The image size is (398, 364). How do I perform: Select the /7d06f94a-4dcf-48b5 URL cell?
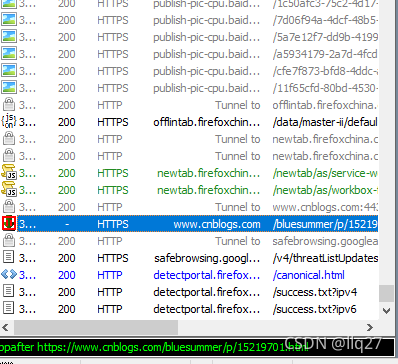click(x=325, y=20)
